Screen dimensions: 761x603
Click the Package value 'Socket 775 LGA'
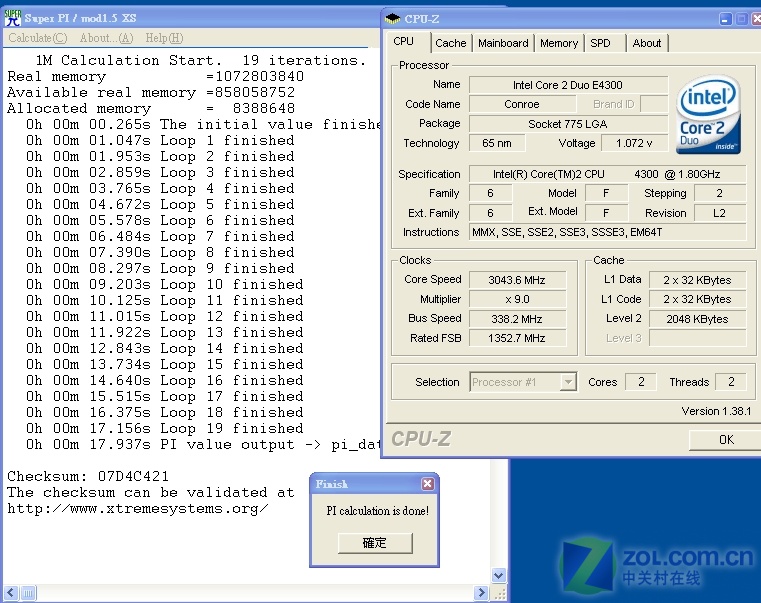[568, 124]
